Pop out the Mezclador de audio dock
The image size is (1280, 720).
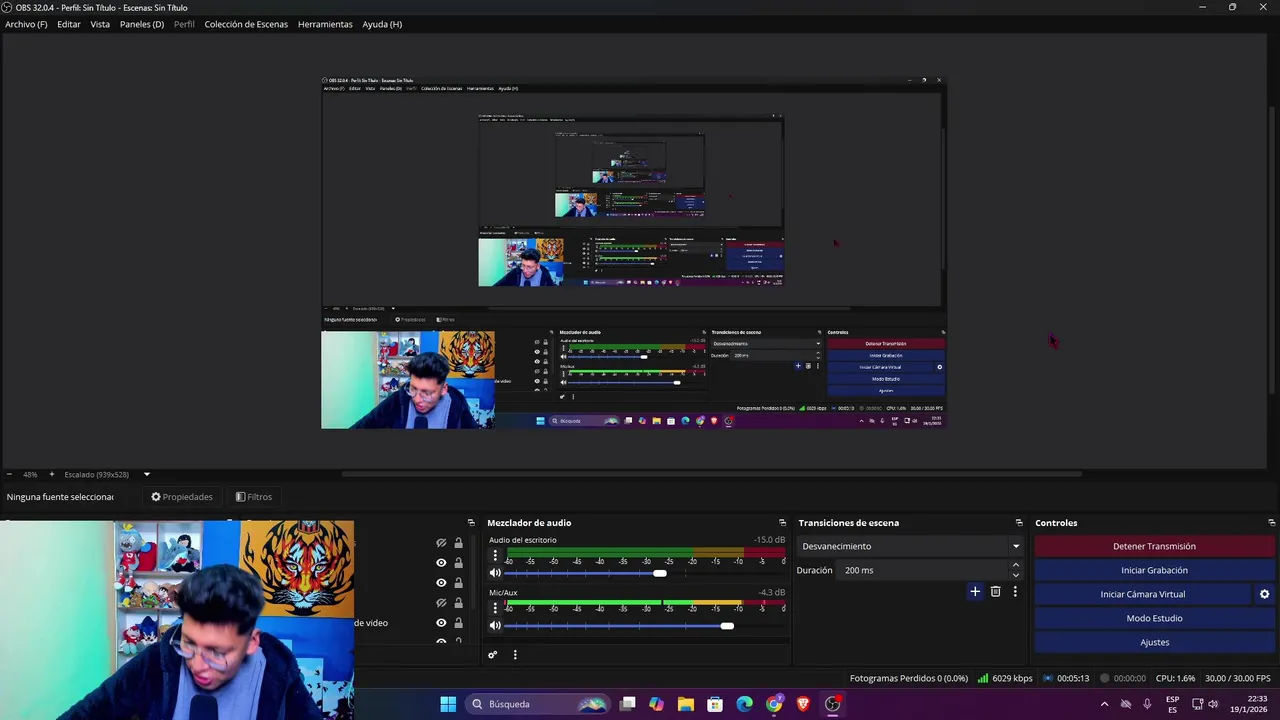click(782, 523)
